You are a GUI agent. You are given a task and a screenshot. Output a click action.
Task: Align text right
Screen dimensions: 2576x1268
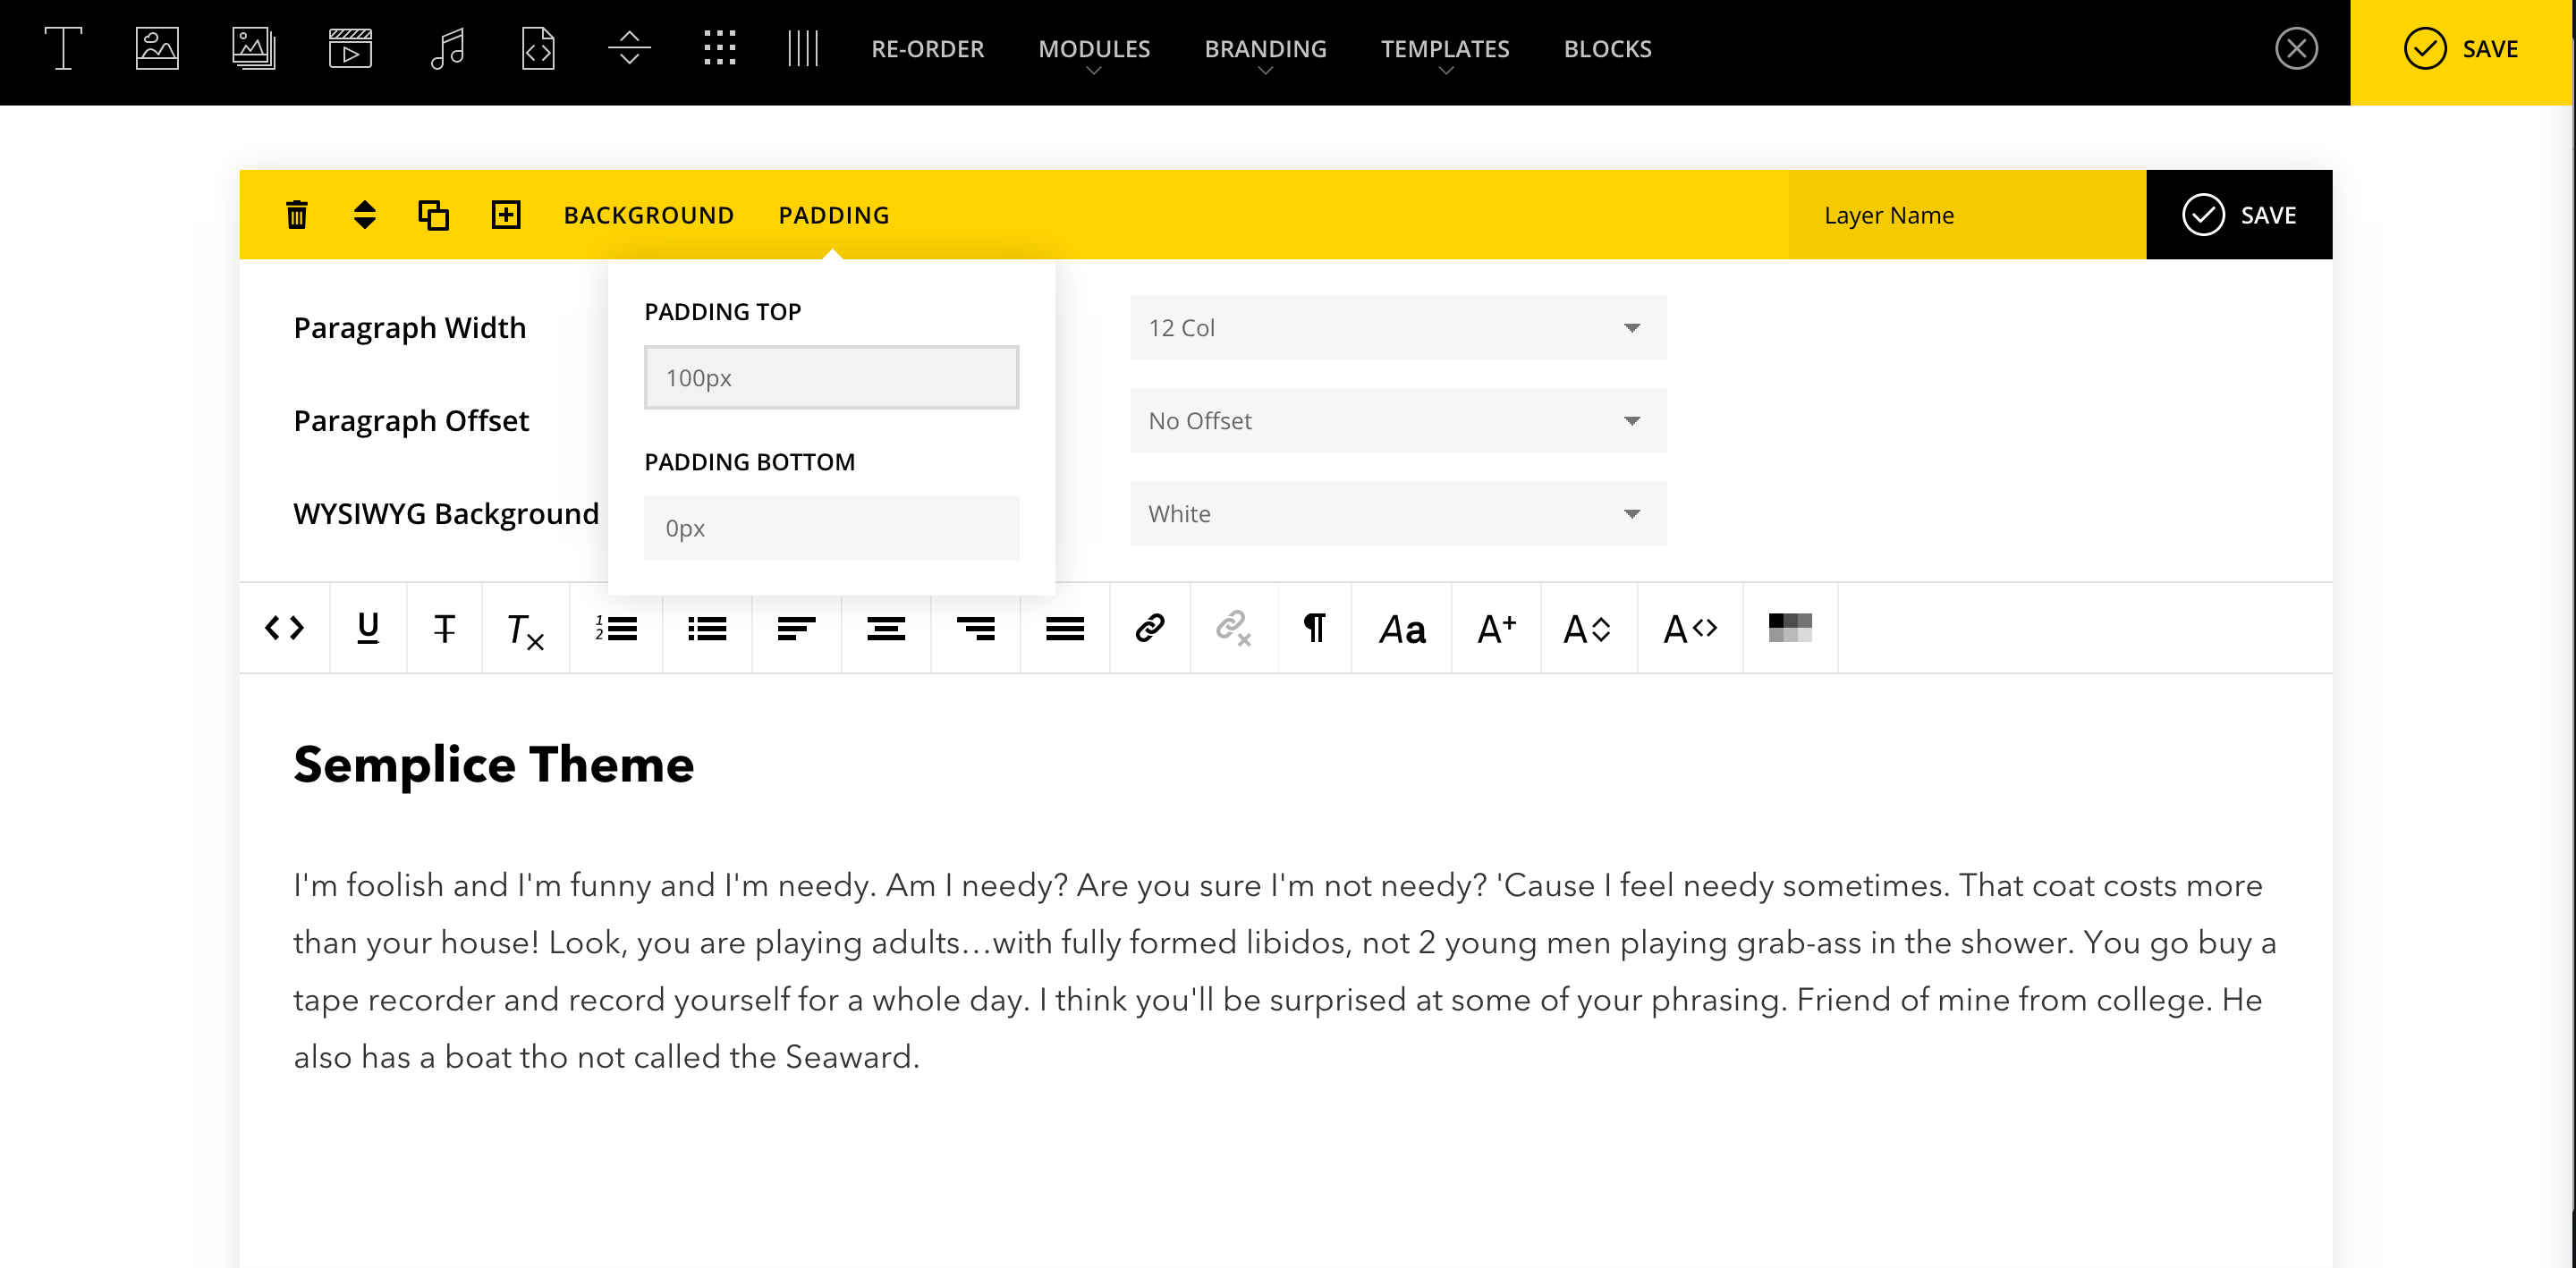pos(975,628)
